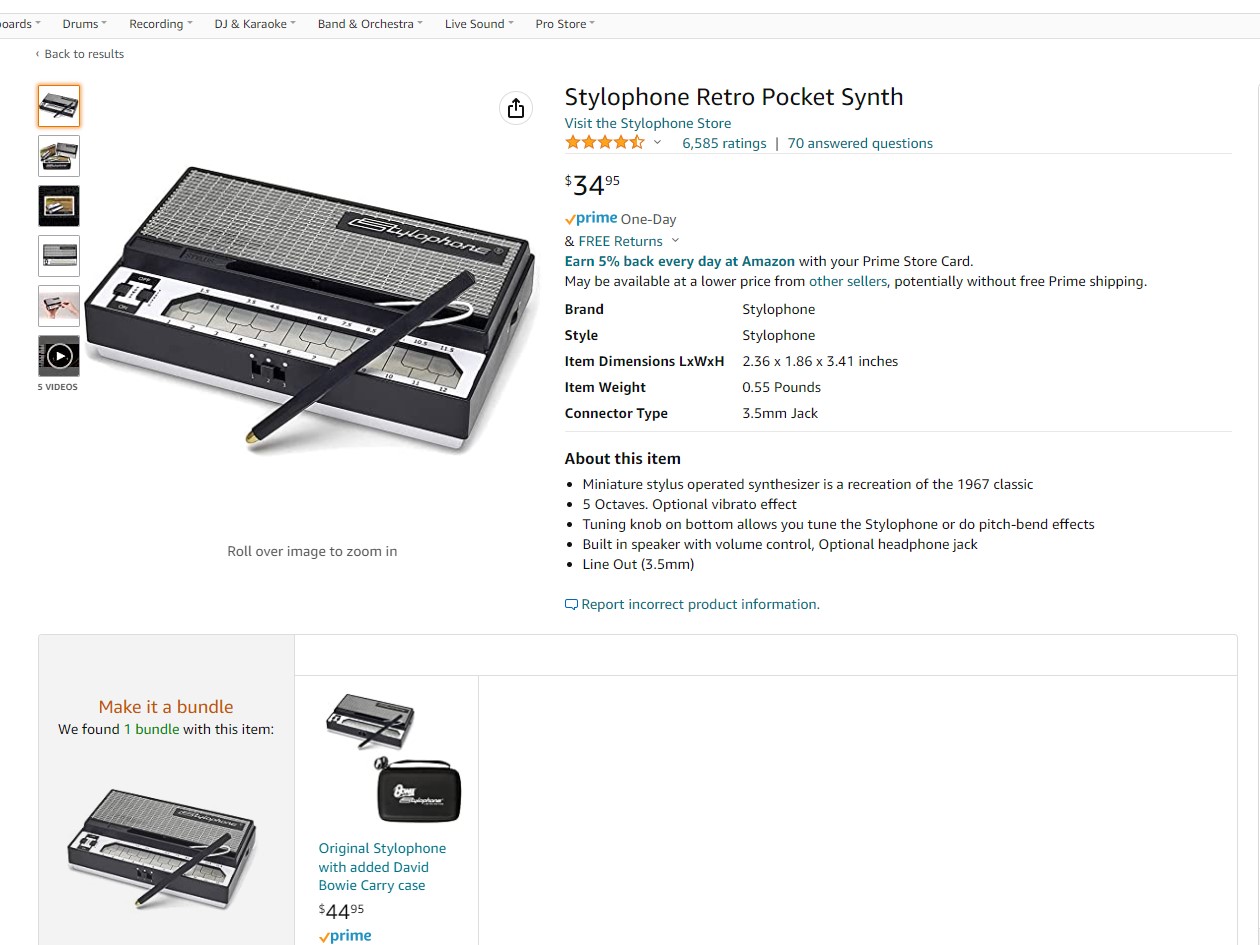Select the fifth thumbnail showing hands playing
Viewport: 1260px width, 945px height.
click(59, 306)
